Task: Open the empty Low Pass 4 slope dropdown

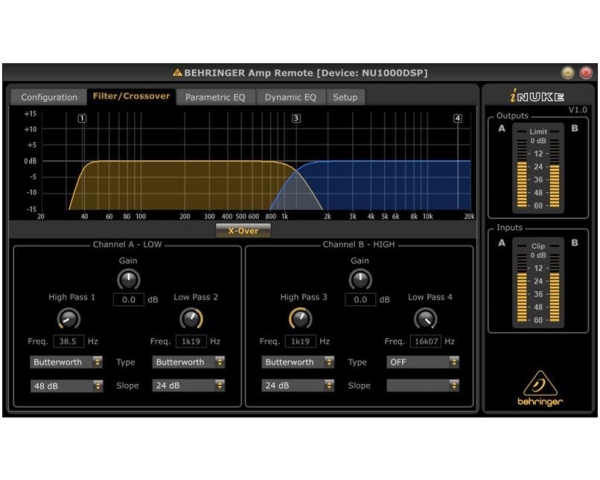Action: tap(423, 386)
